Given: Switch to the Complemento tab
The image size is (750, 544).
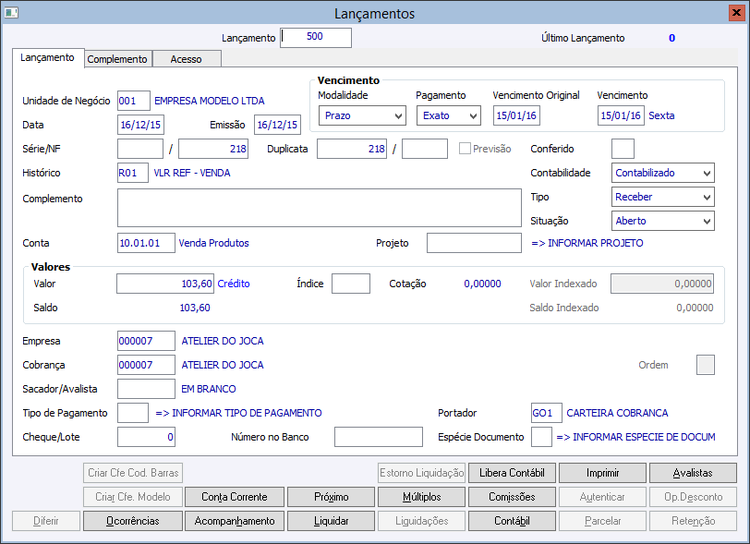Looking at the screenshot, I should [118, 59].
